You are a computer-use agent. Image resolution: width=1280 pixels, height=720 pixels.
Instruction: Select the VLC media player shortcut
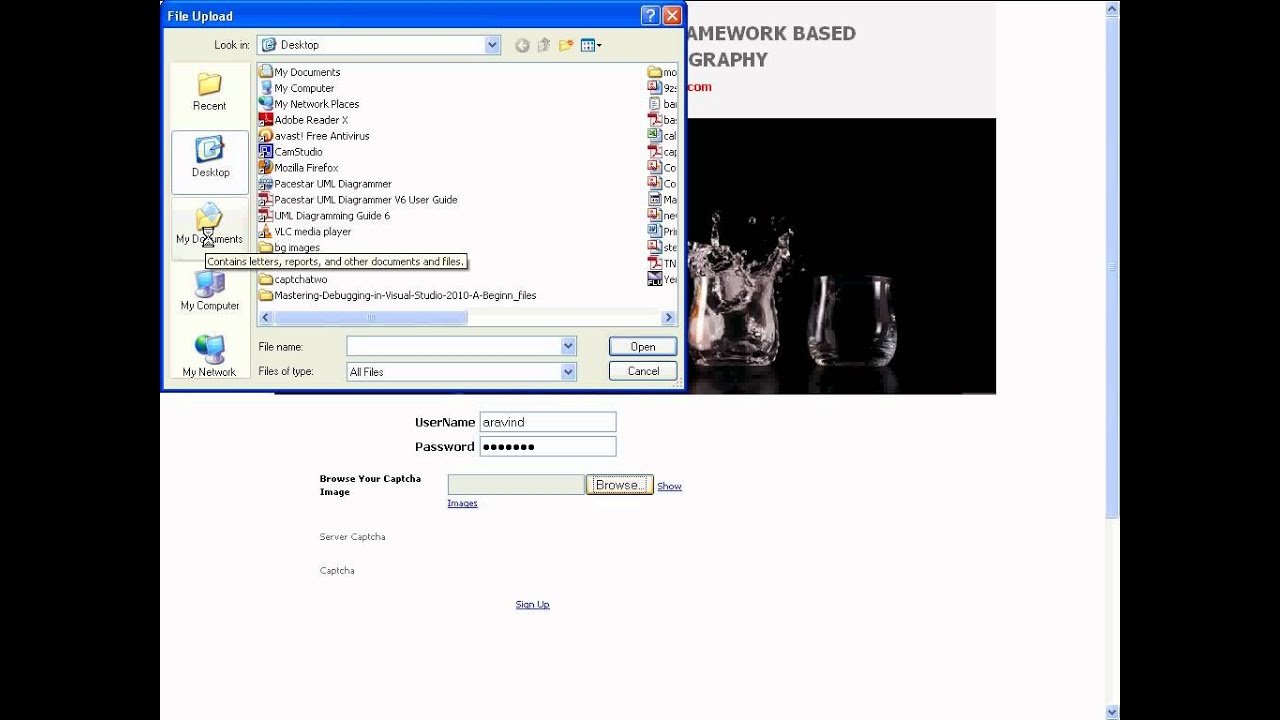pyautogui.click(x=305, y=232)
